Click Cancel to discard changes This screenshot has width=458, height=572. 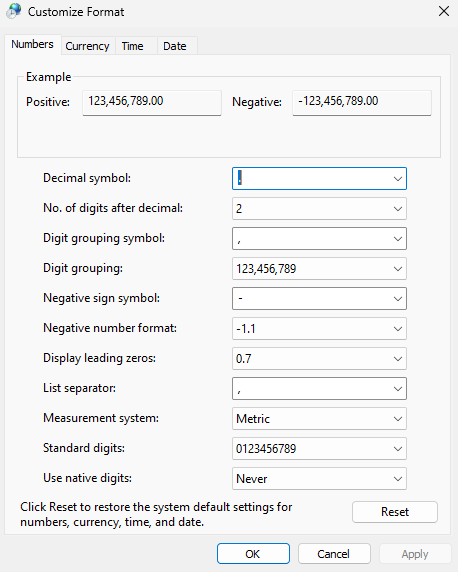334,554
